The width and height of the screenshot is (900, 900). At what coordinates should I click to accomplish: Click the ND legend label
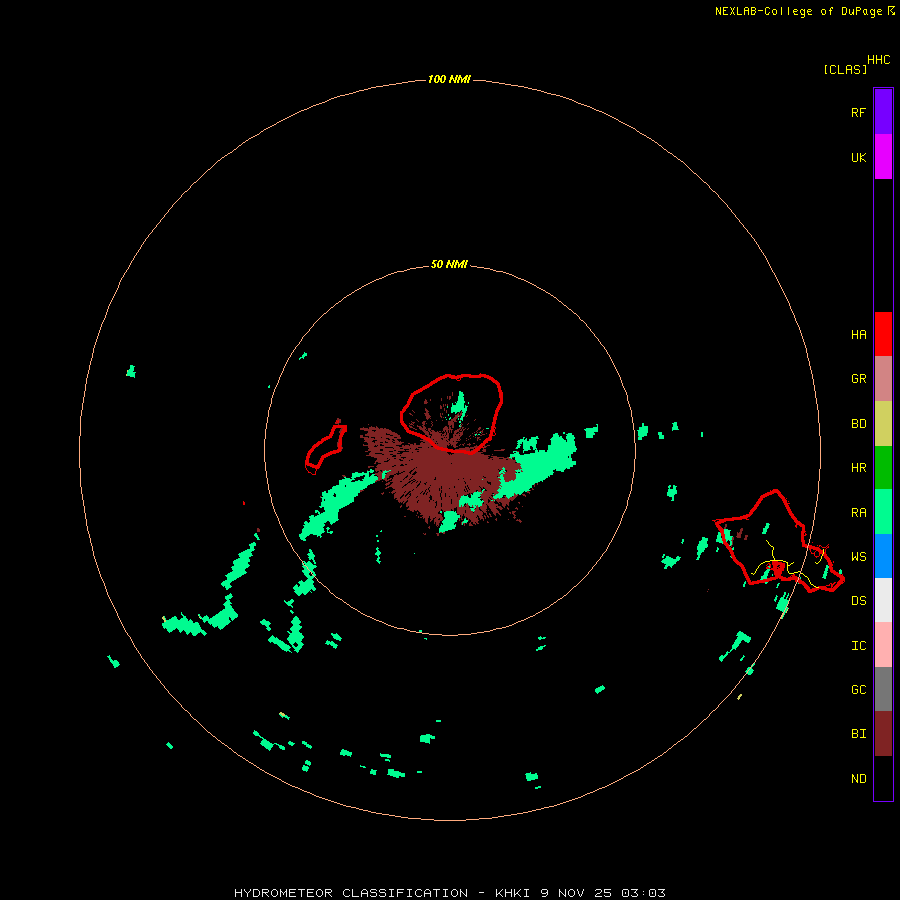click(858, 778)
